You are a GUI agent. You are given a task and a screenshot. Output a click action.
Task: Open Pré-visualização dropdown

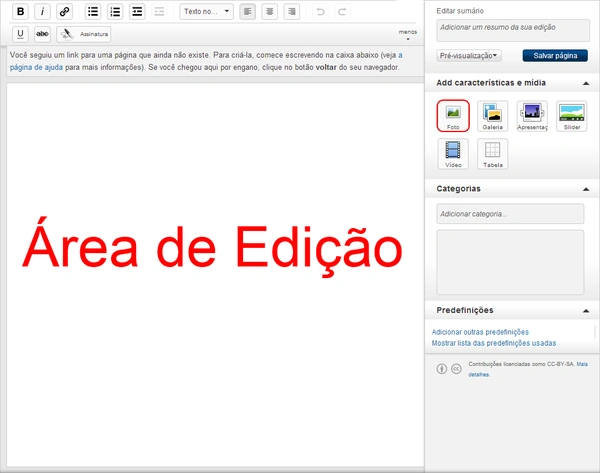point(469,55)
